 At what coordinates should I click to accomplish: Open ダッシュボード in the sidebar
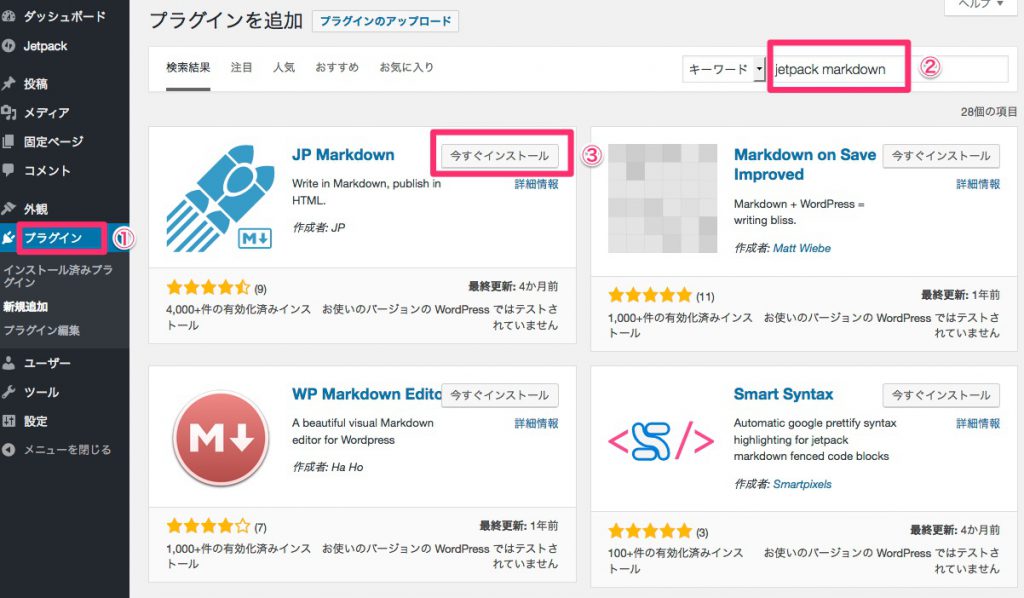pyautogui.click(x=65, y=16)
